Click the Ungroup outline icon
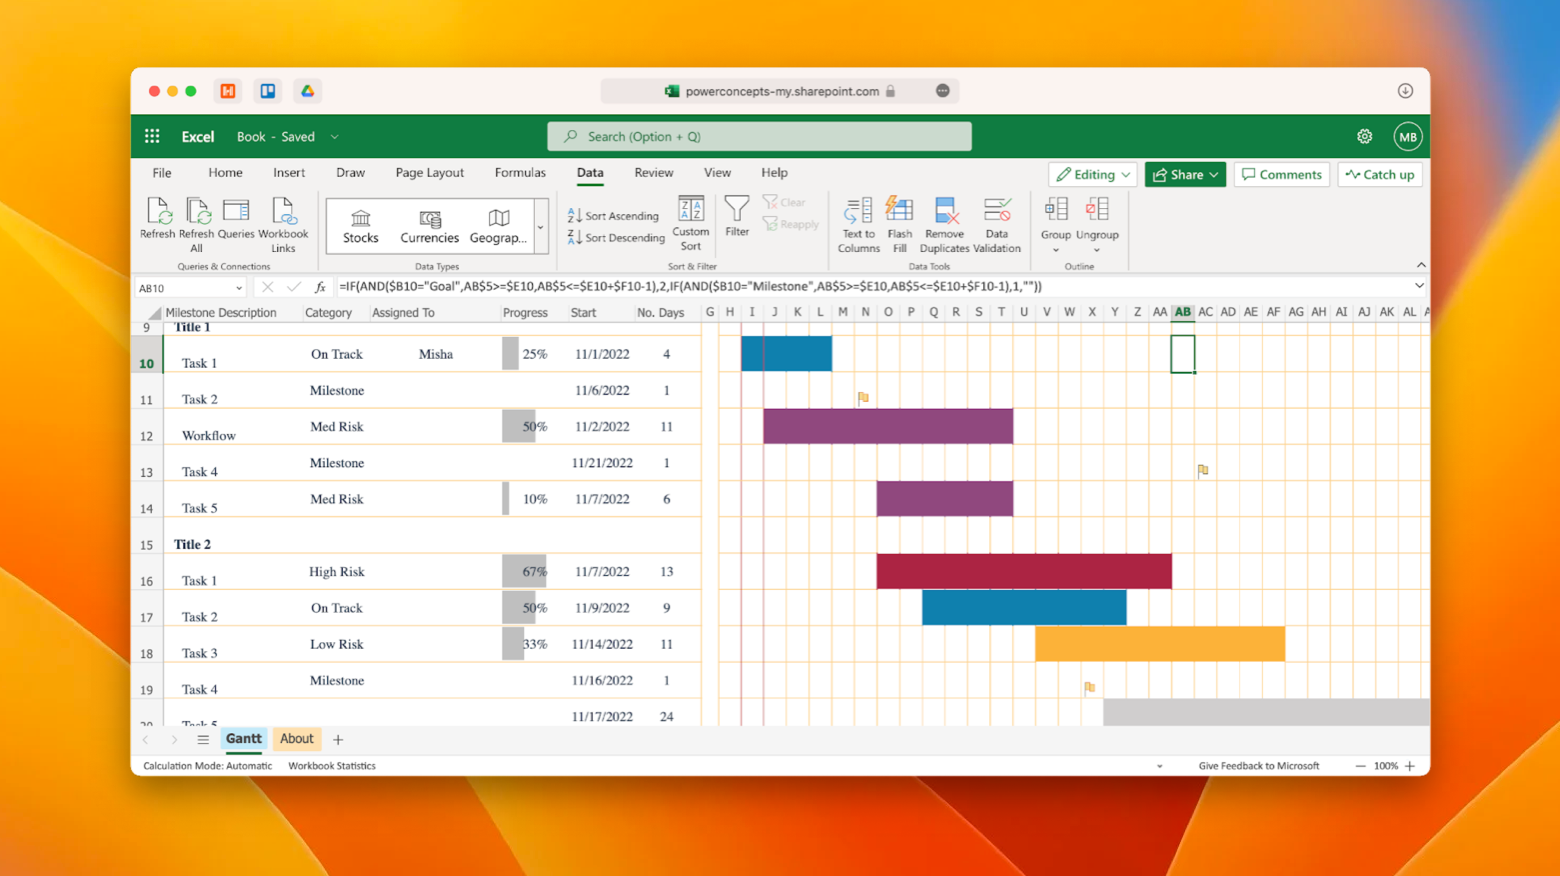Image resolution: width=1560 pixels, height=876 pixels. pyautogui.click(x=1097, y=218)
